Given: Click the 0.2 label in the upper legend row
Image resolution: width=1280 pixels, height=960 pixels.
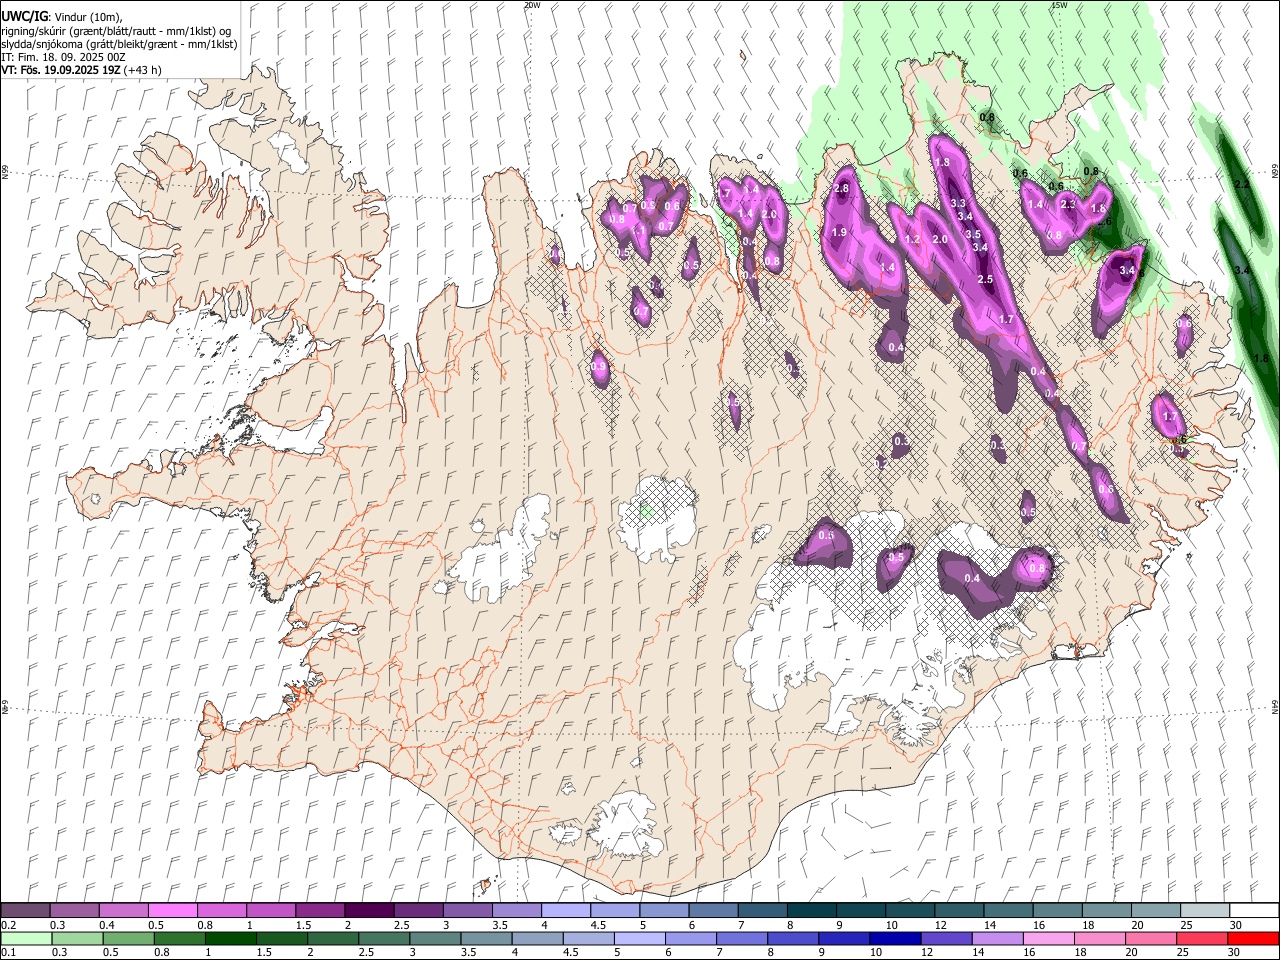Looking at the screenshot, I should [x=8, y=925].
